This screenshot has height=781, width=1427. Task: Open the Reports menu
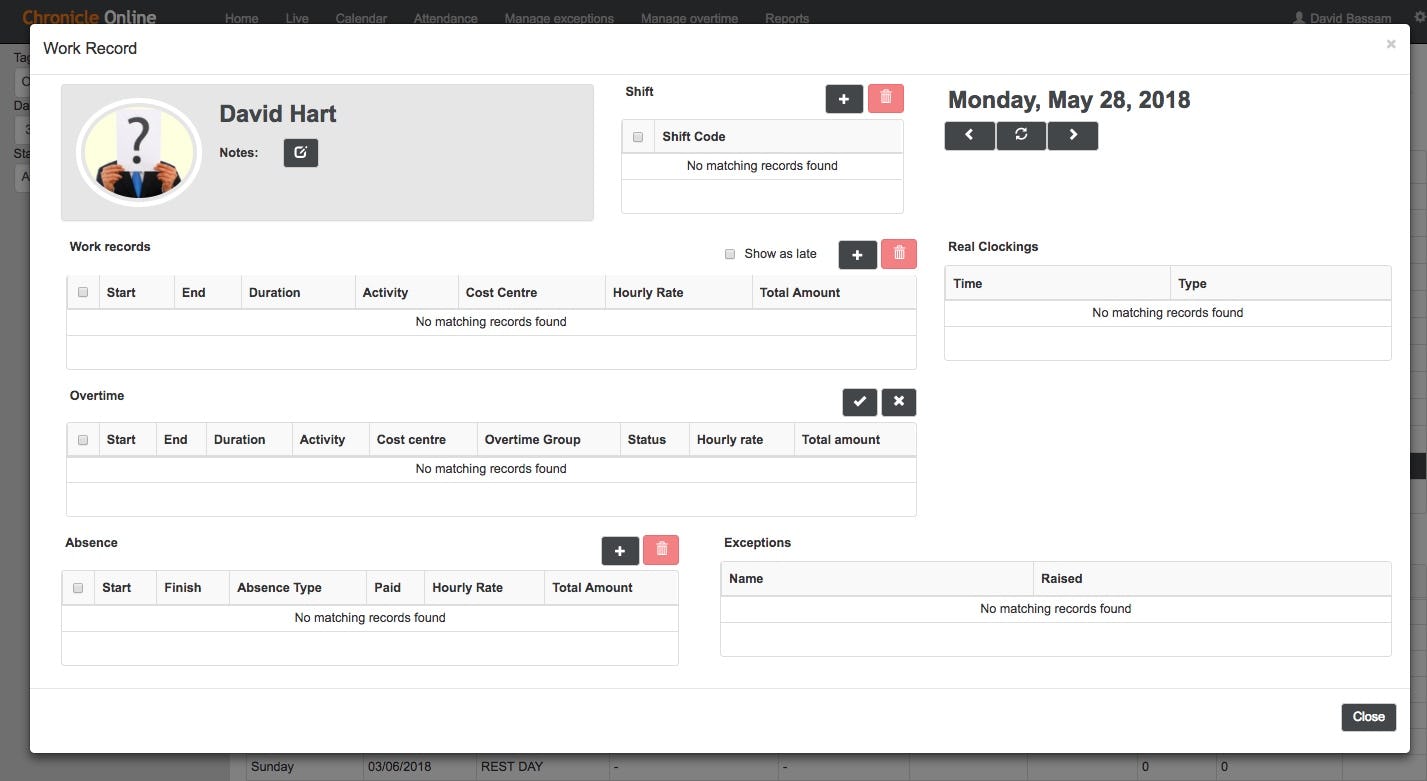(786, 17)
